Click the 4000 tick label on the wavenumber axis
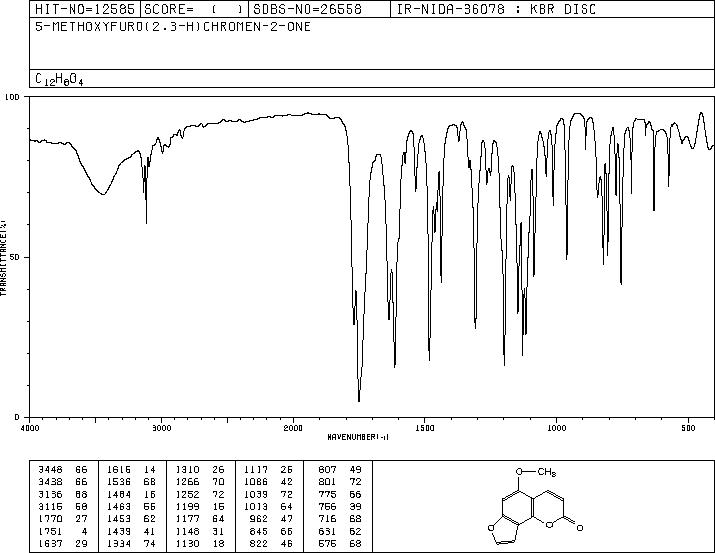 [30, 428]
